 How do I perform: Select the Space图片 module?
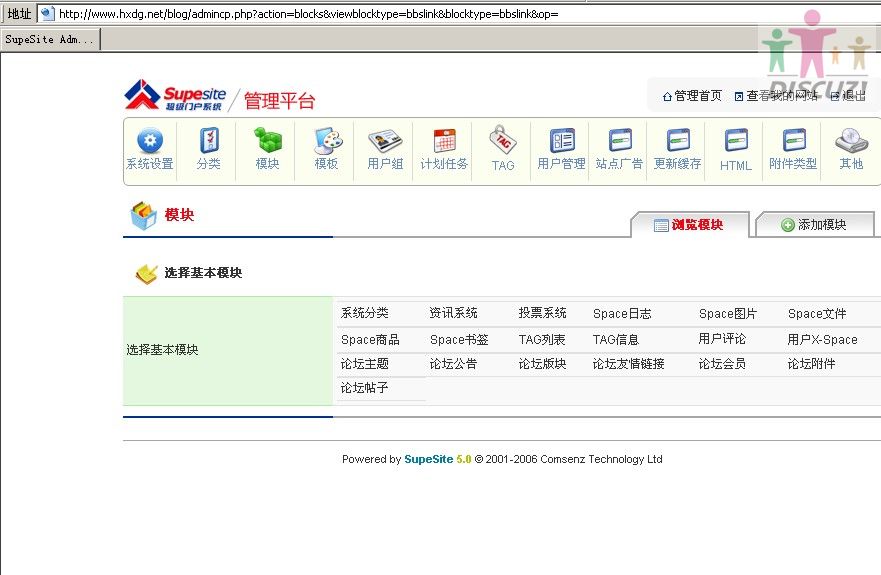(728, 314)
